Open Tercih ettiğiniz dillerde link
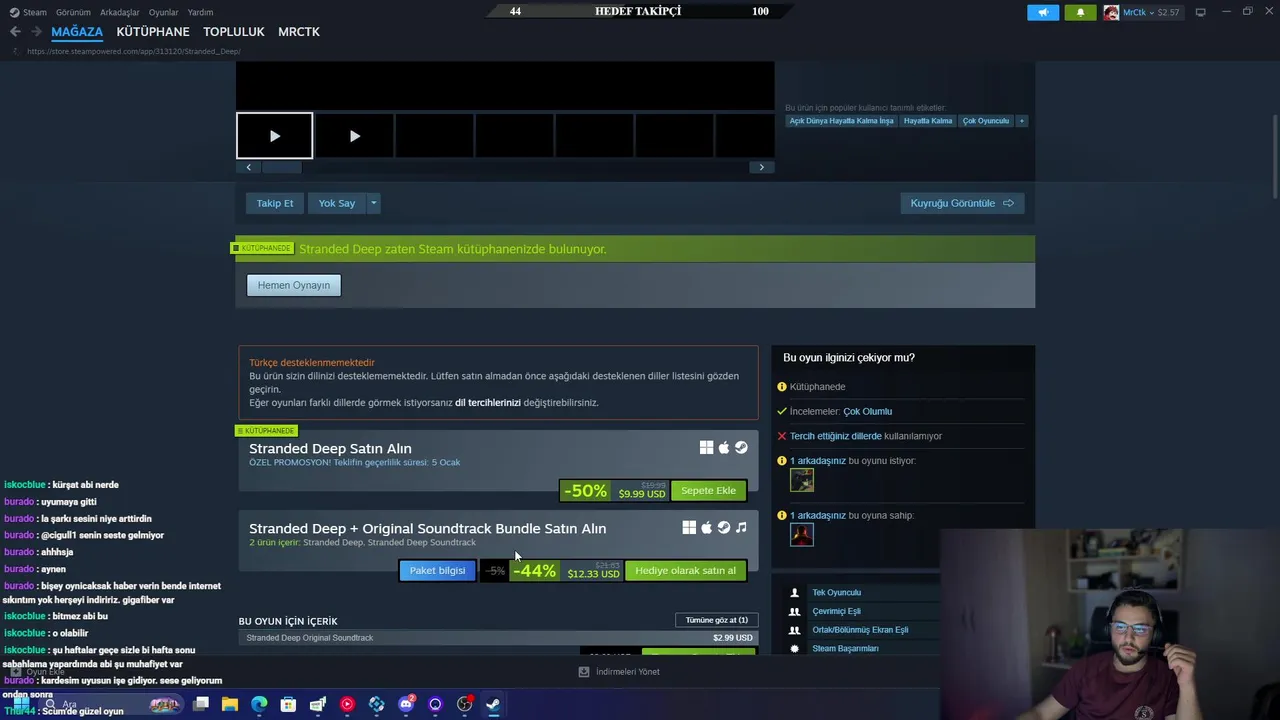Image resolution: width=1280 pixels, height=720 pixels. (x=836, y=436)
